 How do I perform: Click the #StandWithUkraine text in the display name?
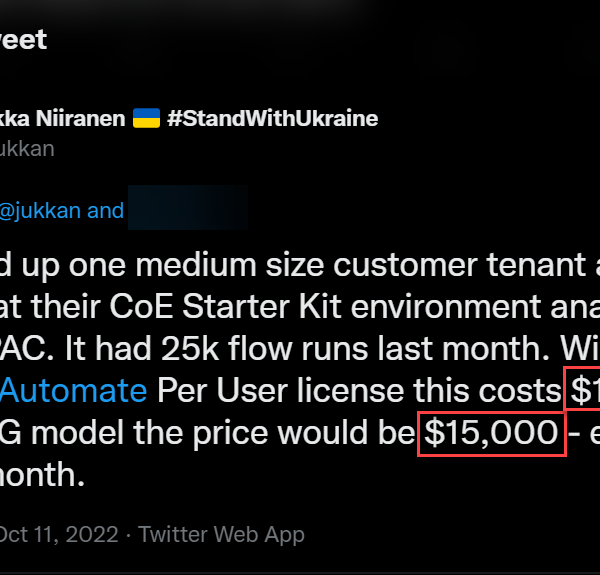click(273, 118)
